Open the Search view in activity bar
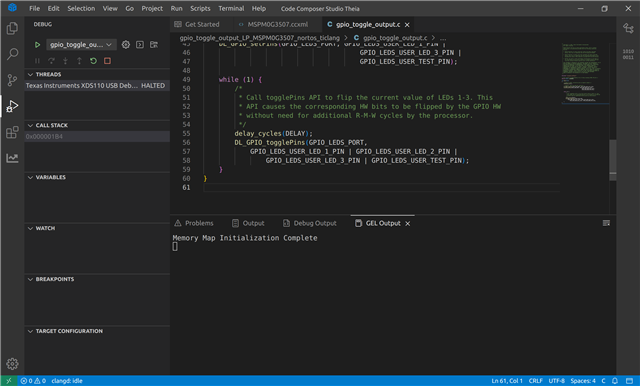 tap(12, 54)
